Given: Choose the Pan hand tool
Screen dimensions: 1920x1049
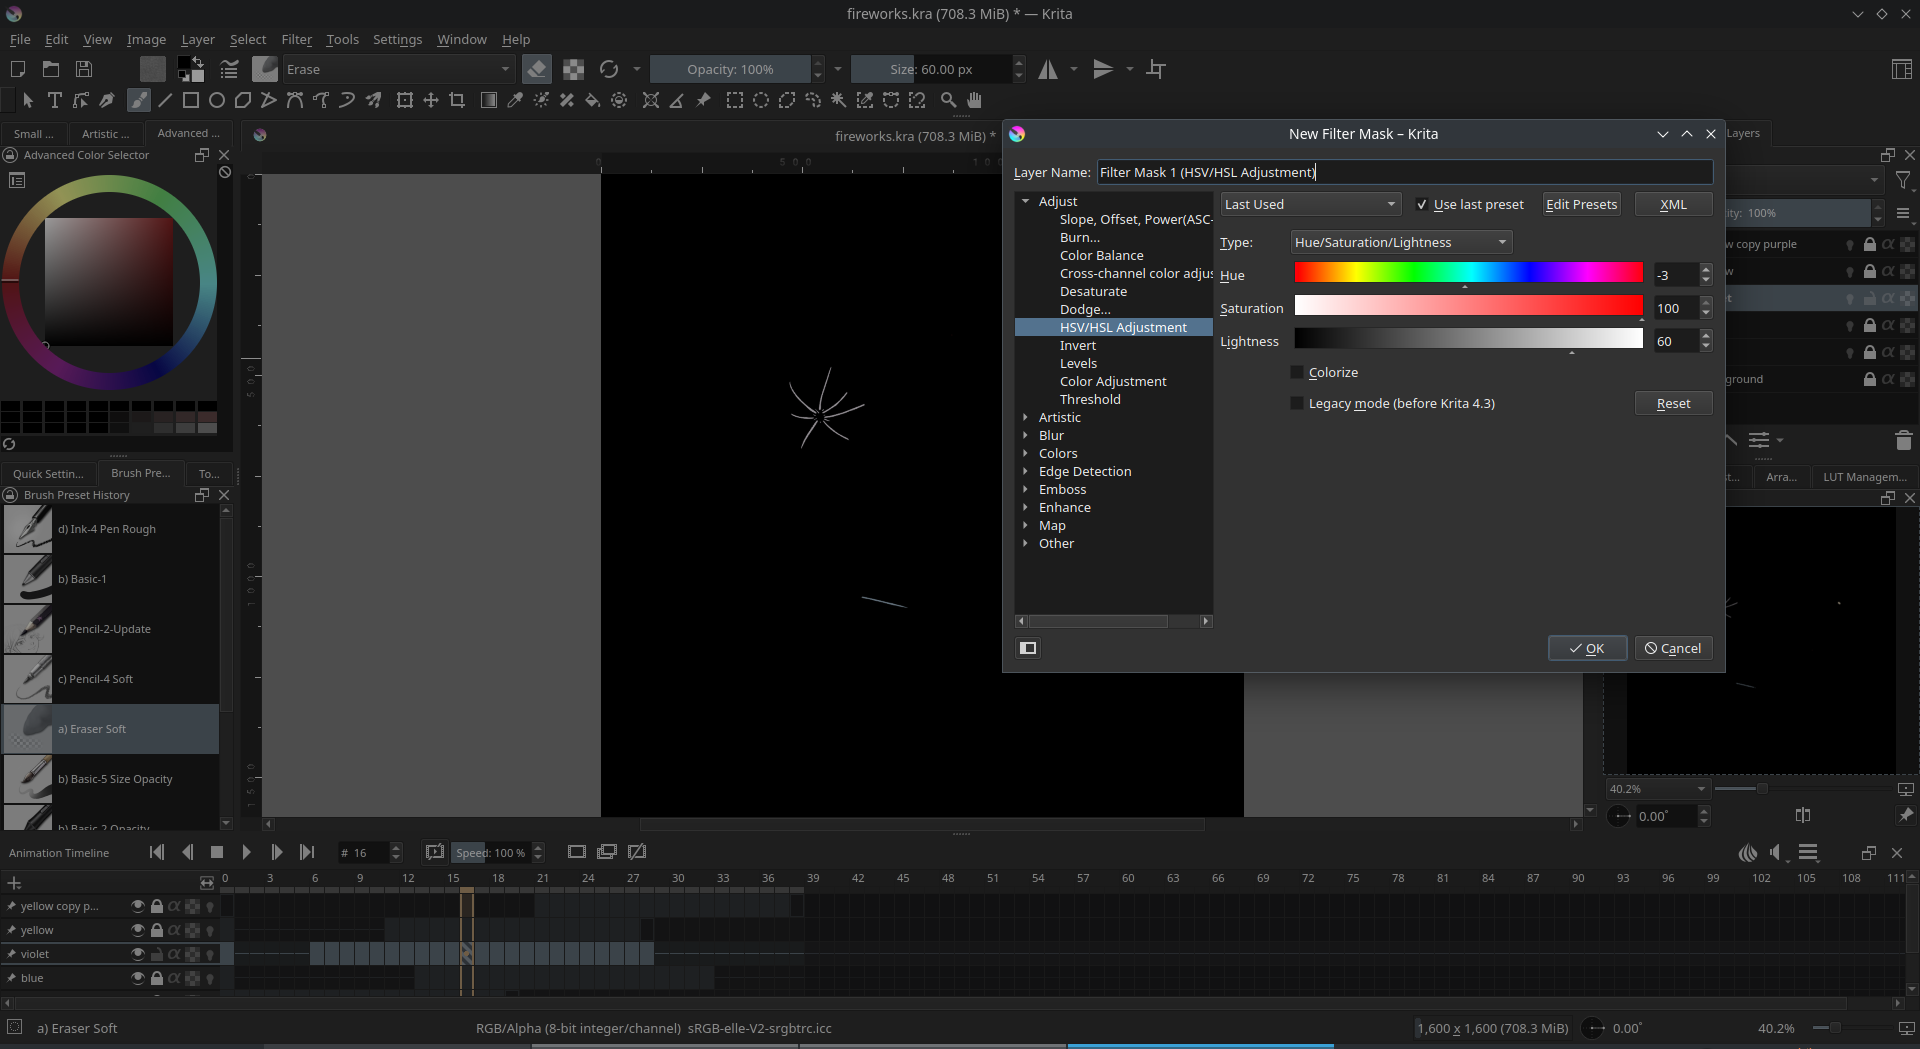Looking at the screenshot, I should (974, 100).
